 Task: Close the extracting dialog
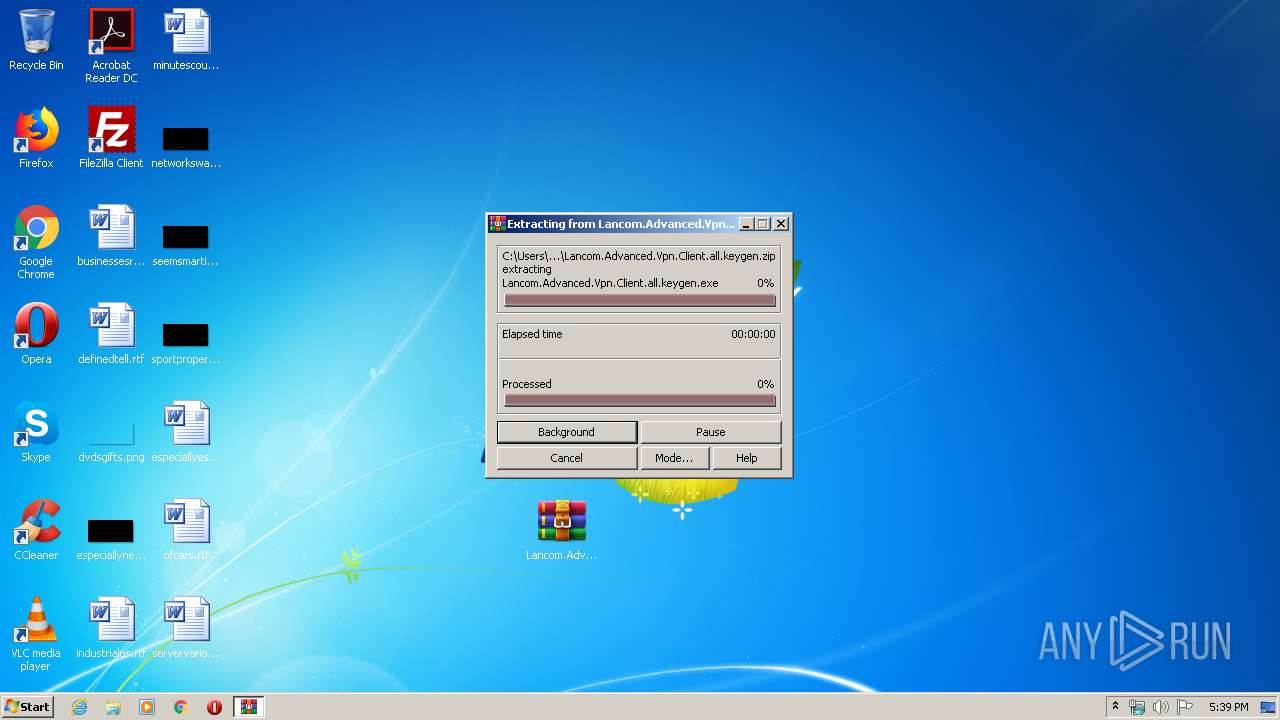(781, 224)
